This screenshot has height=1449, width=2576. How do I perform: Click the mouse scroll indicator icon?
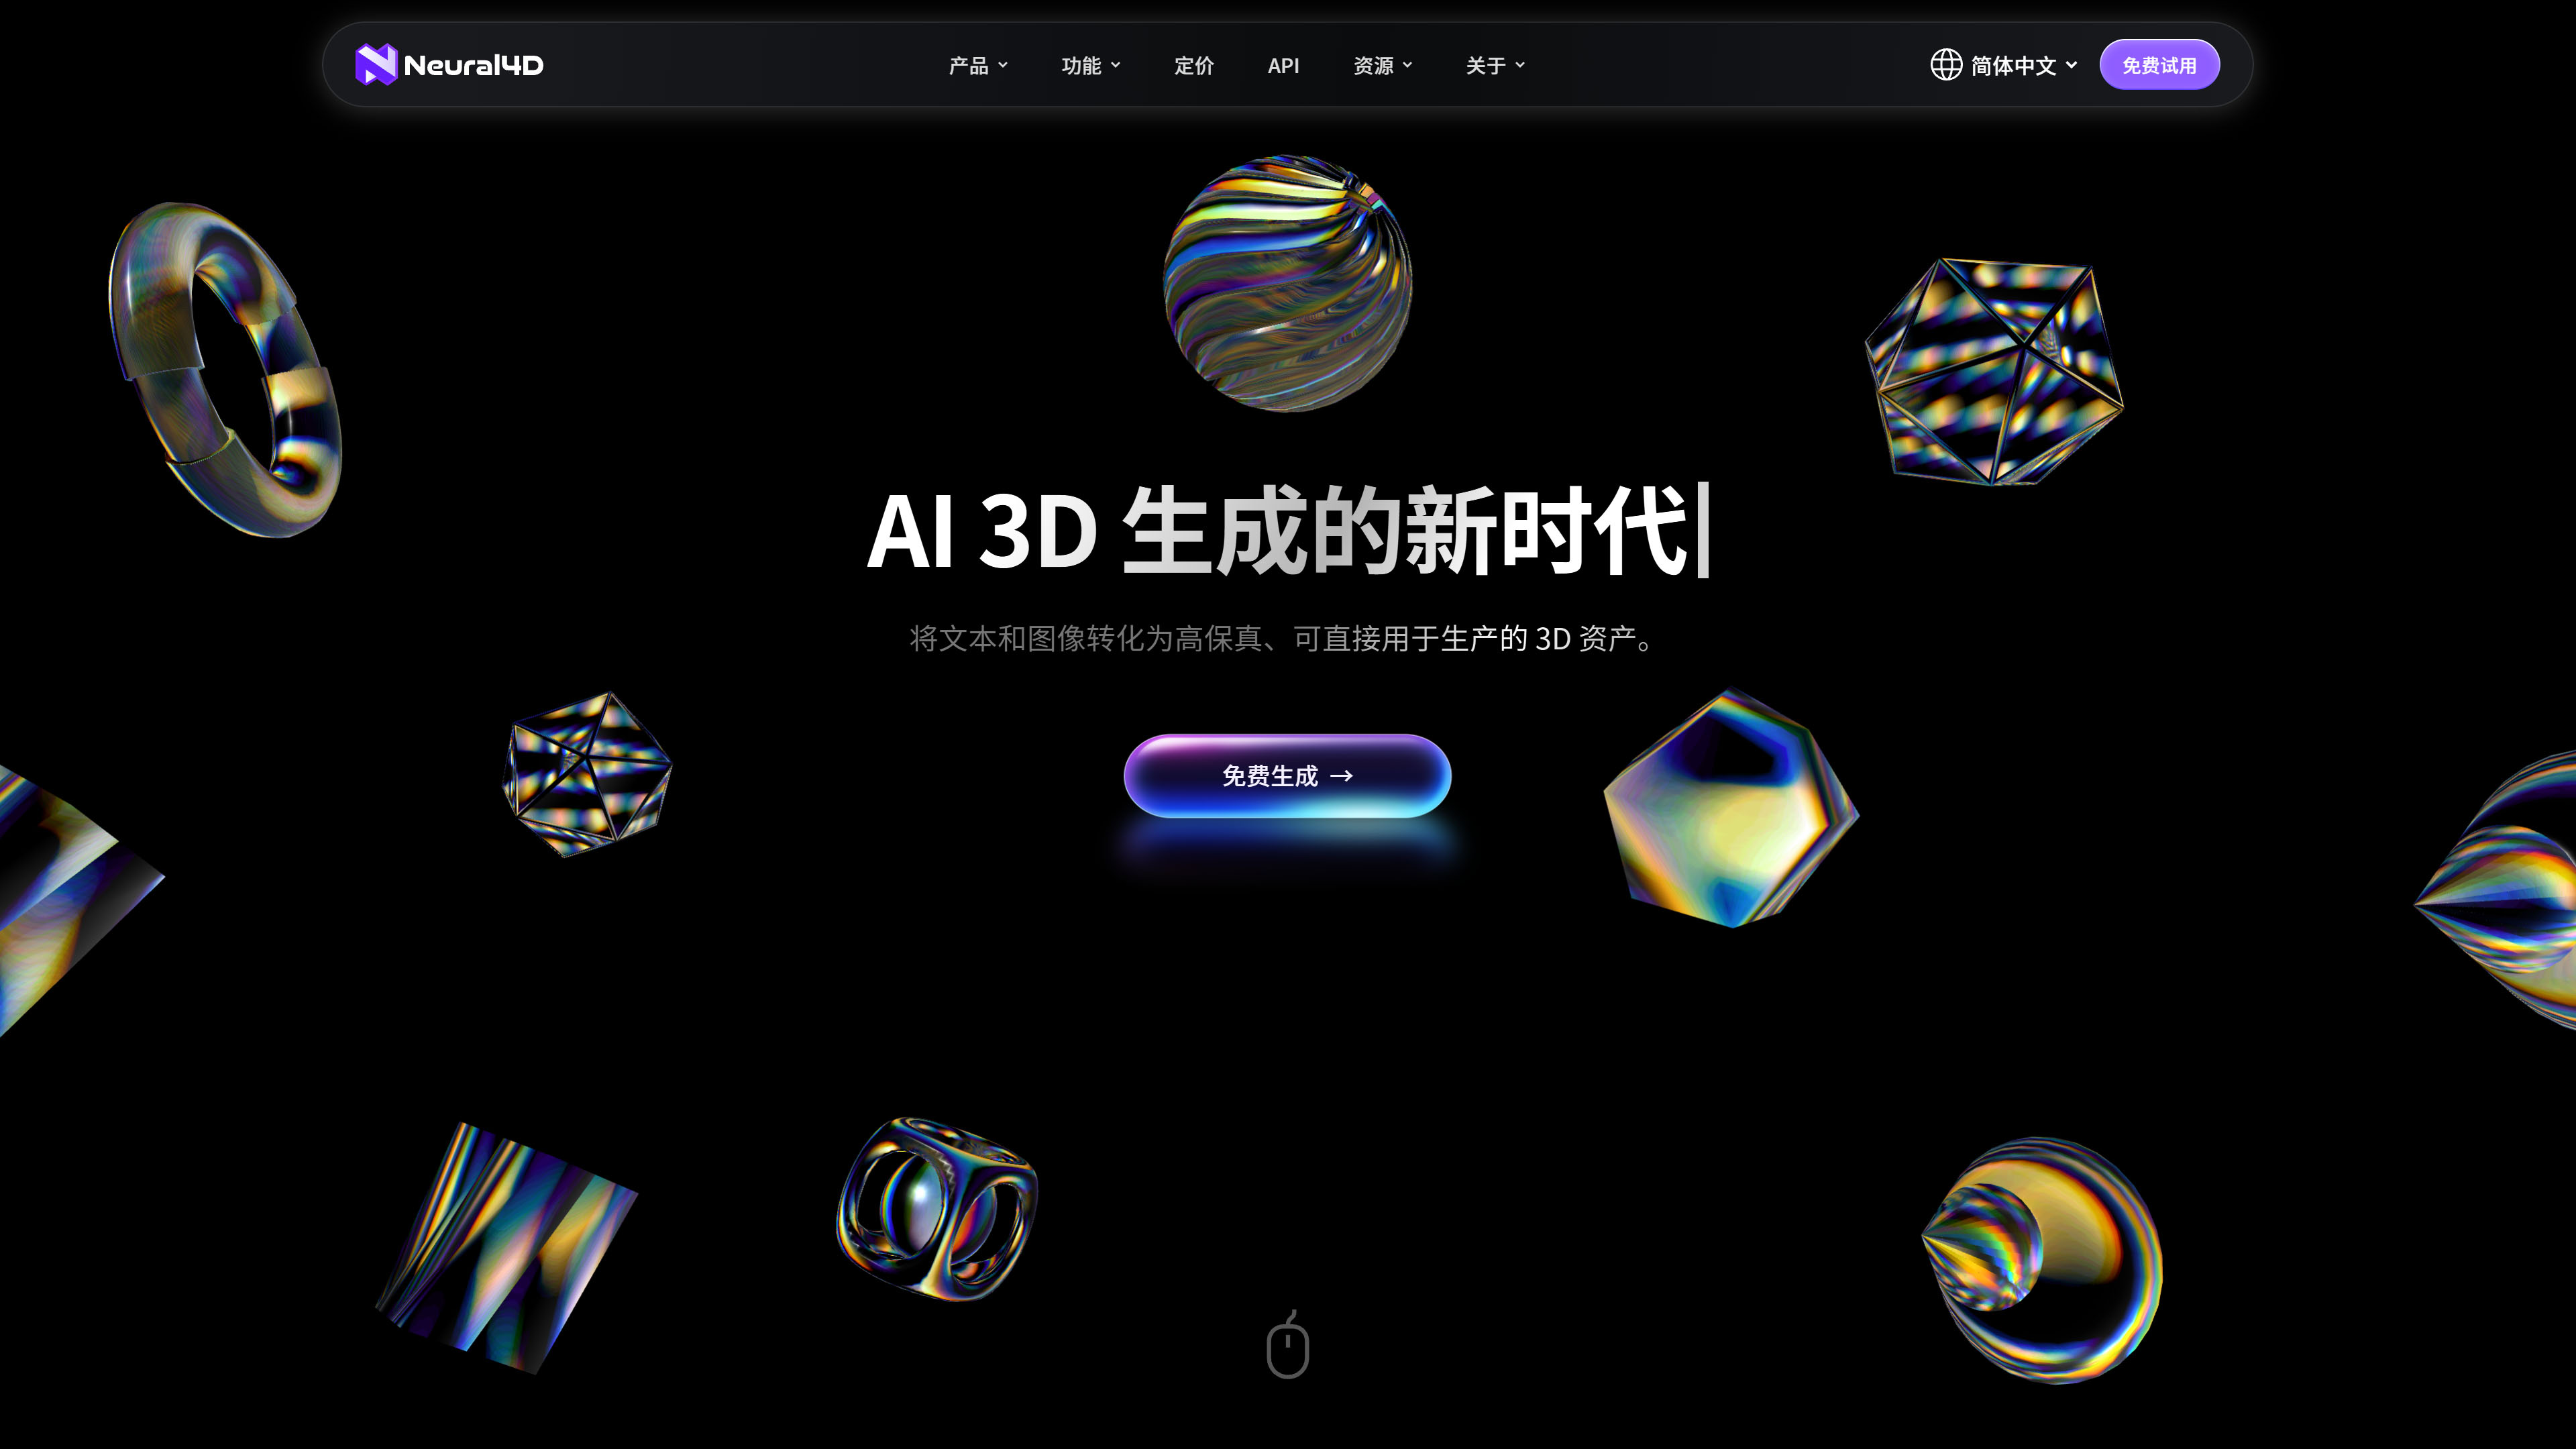[1287, 1344]
